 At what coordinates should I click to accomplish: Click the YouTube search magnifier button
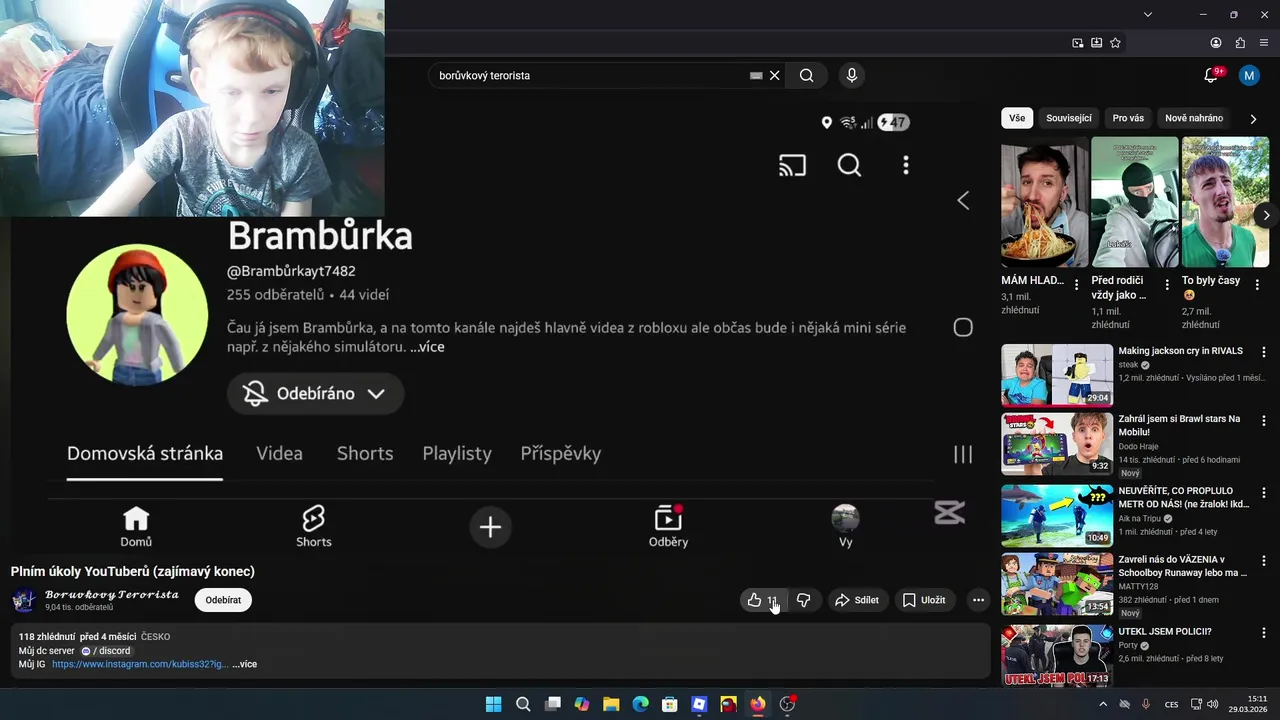[x=806, y=75]
